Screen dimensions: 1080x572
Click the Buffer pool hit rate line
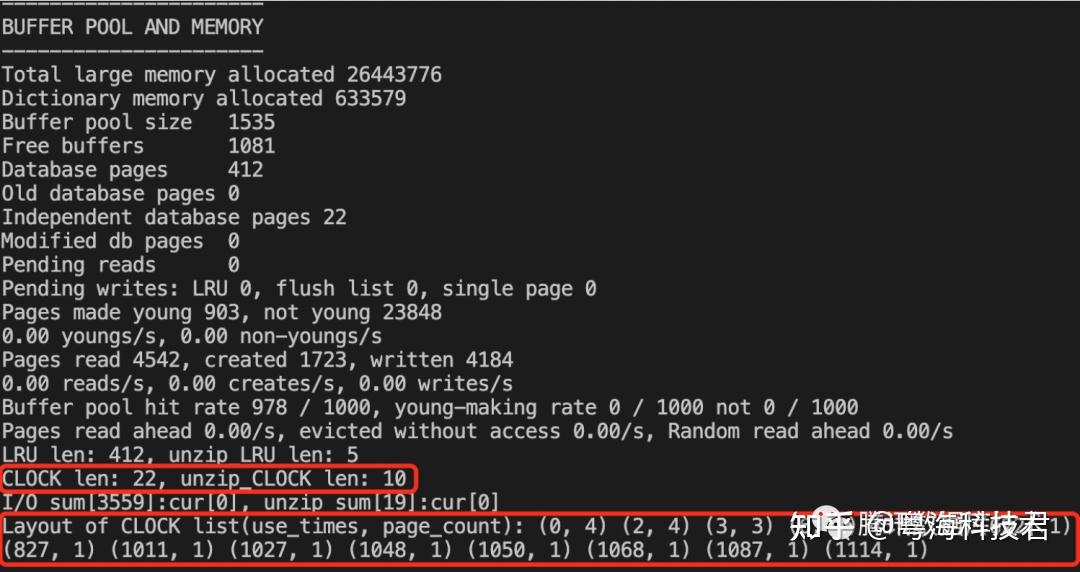[430, 407]
